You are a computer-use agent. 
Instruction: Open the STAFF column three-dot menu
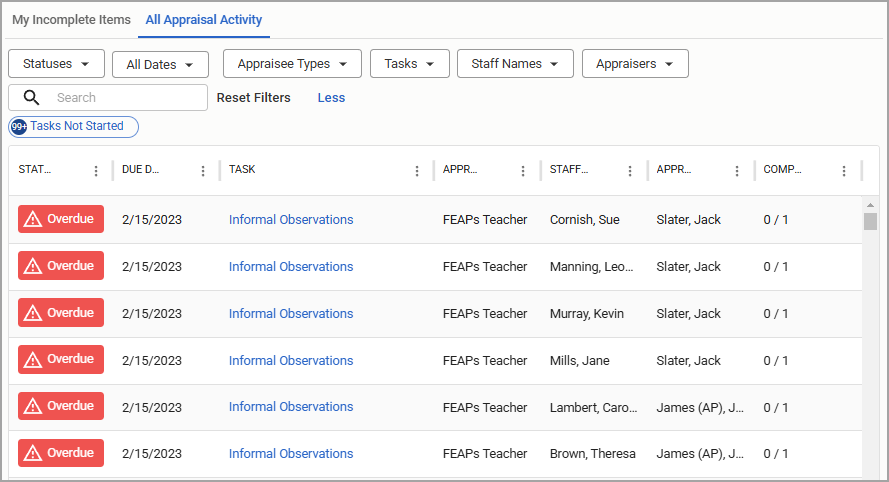pos(630,171)
